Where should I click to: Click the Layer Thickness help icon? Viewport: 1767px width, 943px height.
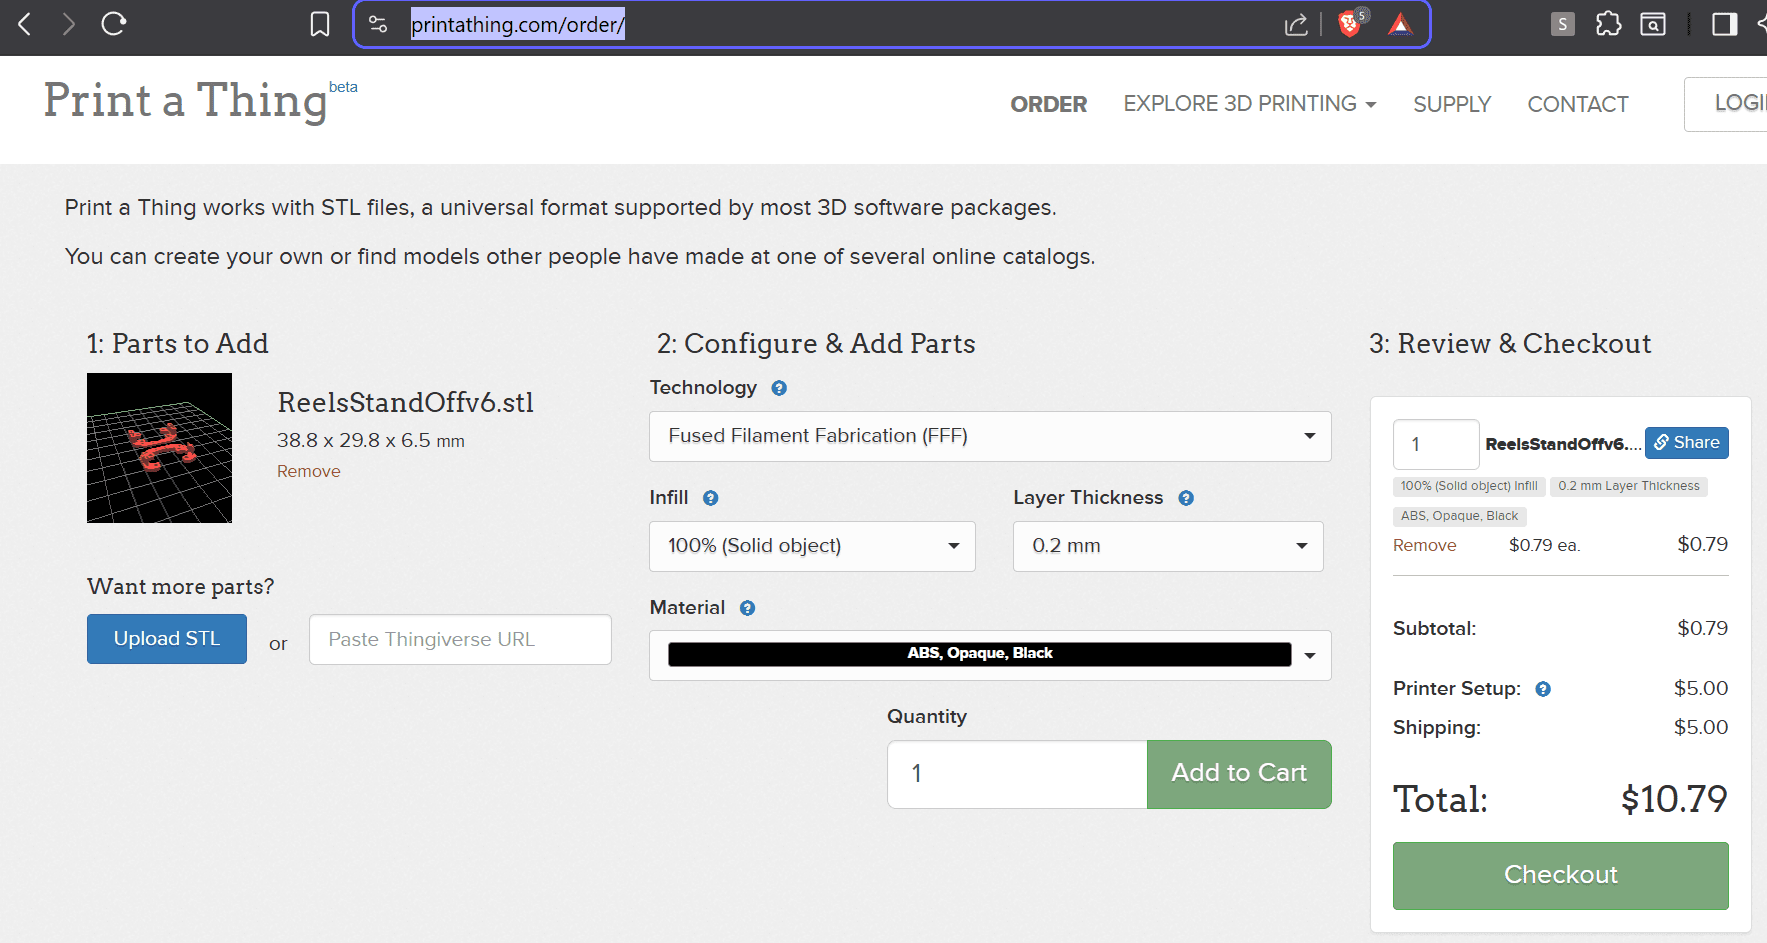pyautogui.click(x=1186, y=498)
